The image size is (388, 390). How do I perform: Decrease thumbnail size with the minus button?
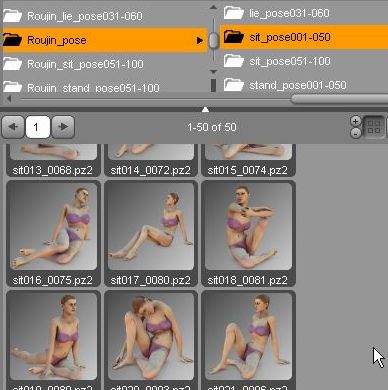coord(356,134)
